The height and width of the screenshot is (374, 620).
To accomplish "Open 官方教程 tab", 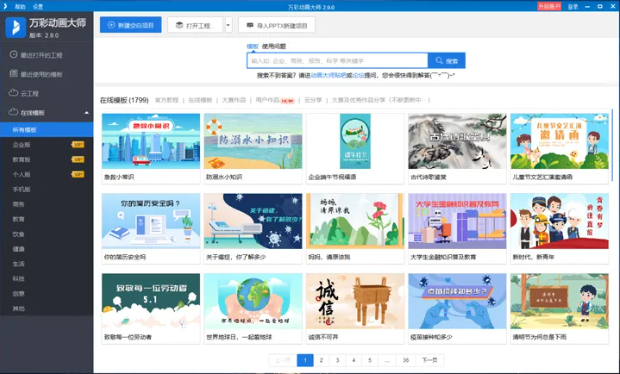I will [166, 100].
